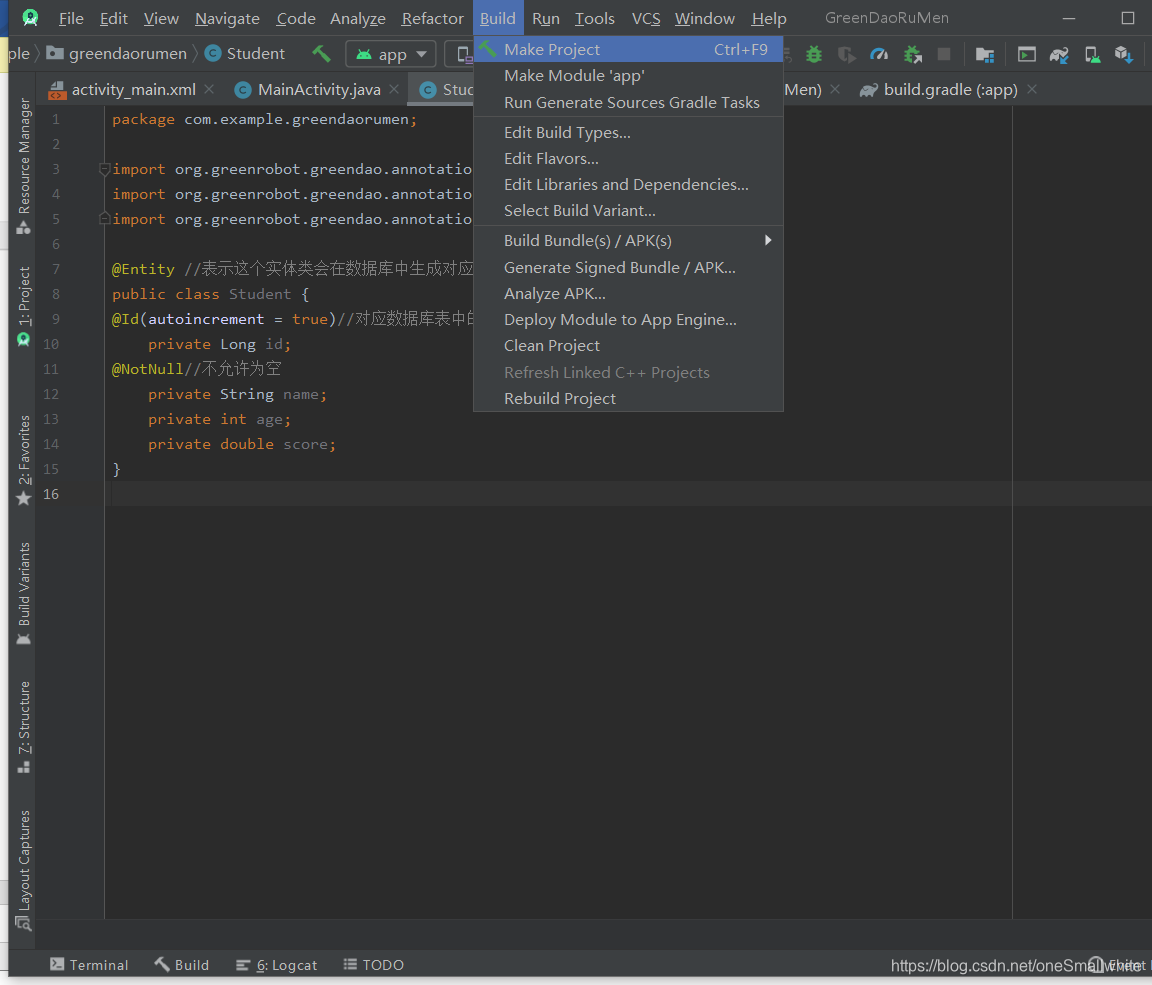Open the Window menu
The image size is (1152, 985).
(x=705, y=18)
